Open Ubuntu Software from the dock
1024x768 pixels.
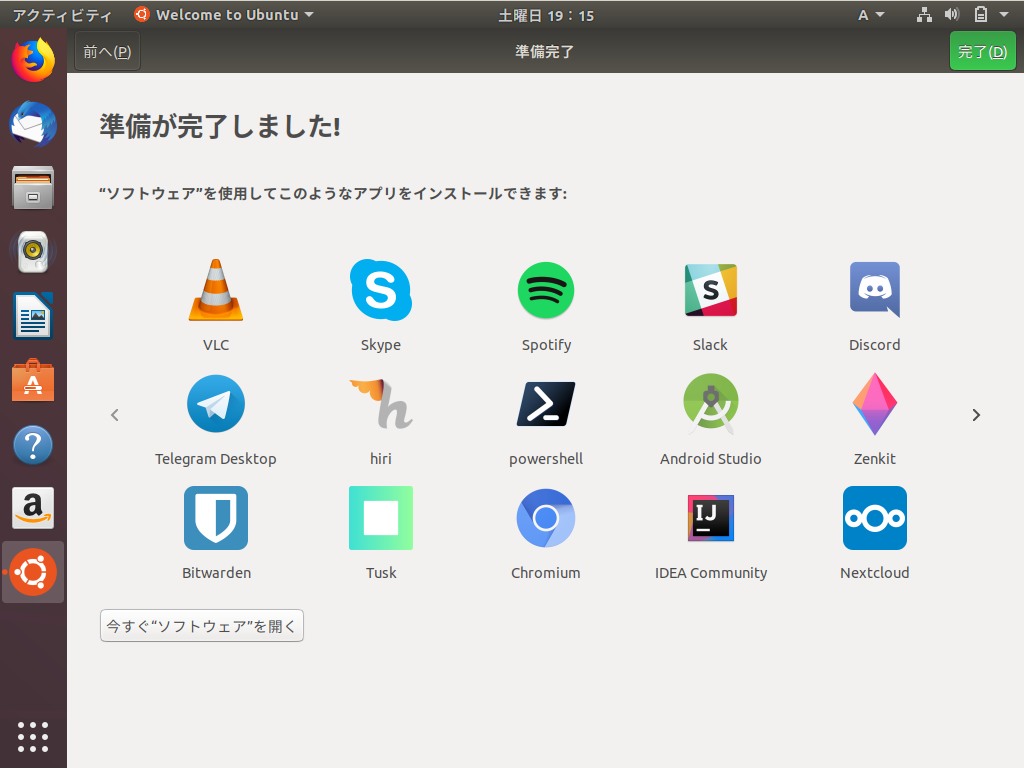click(33, 379)
